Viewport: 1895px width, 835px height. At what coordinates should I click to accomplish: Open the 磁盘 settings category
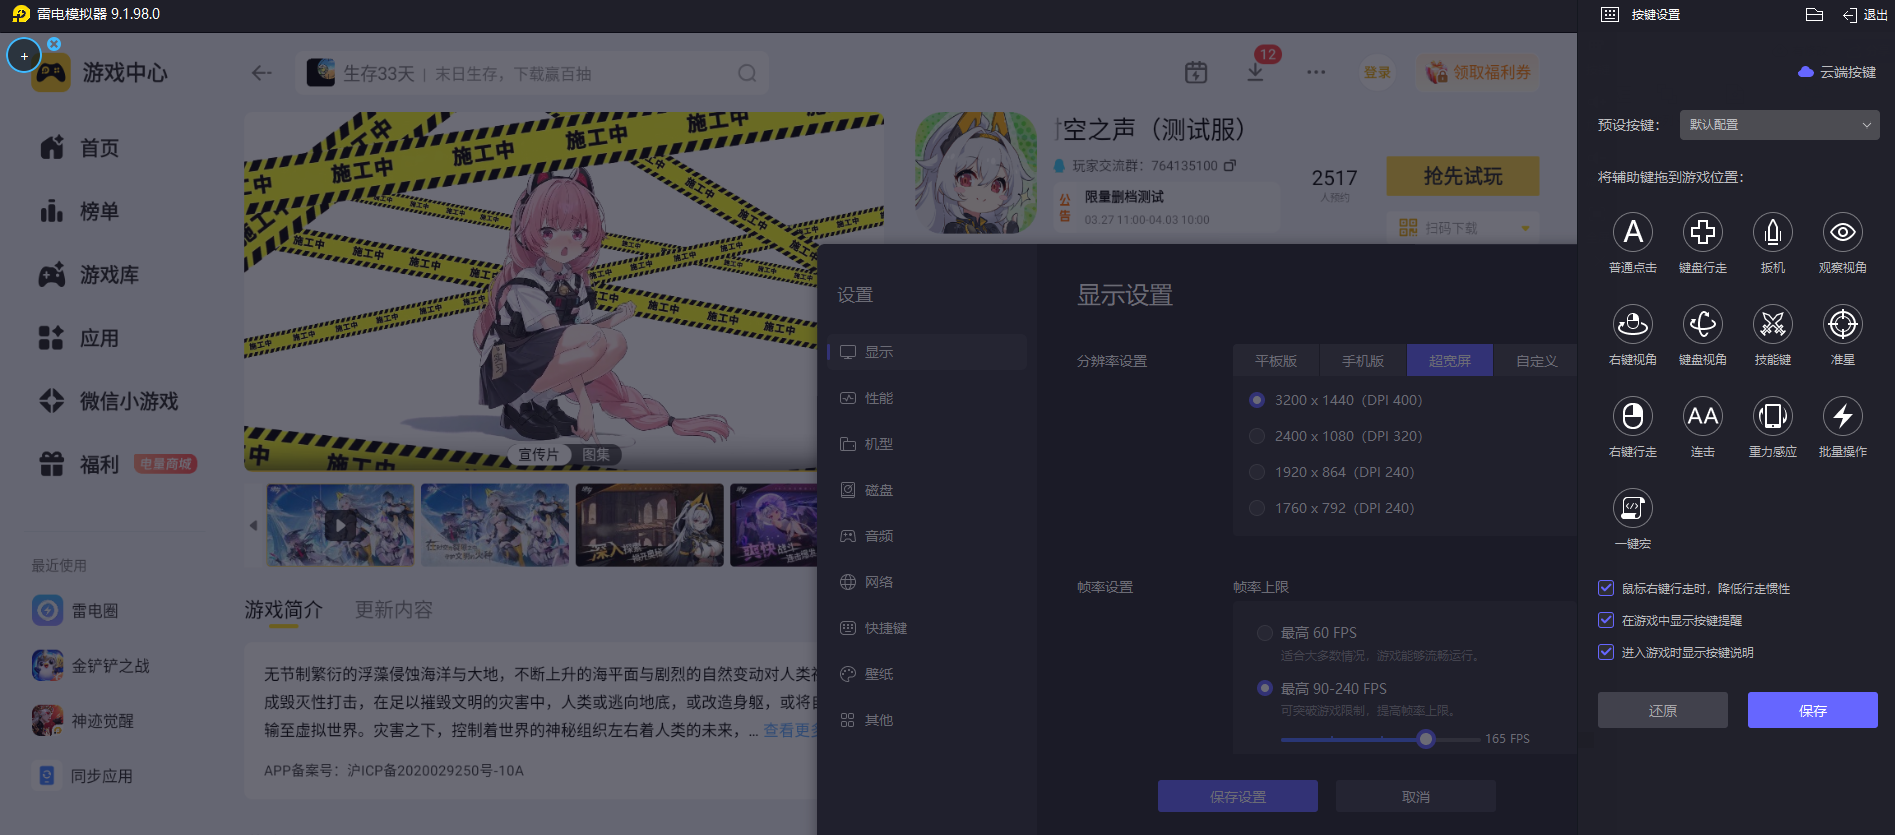pyautogui.click(x=927, y=490)
